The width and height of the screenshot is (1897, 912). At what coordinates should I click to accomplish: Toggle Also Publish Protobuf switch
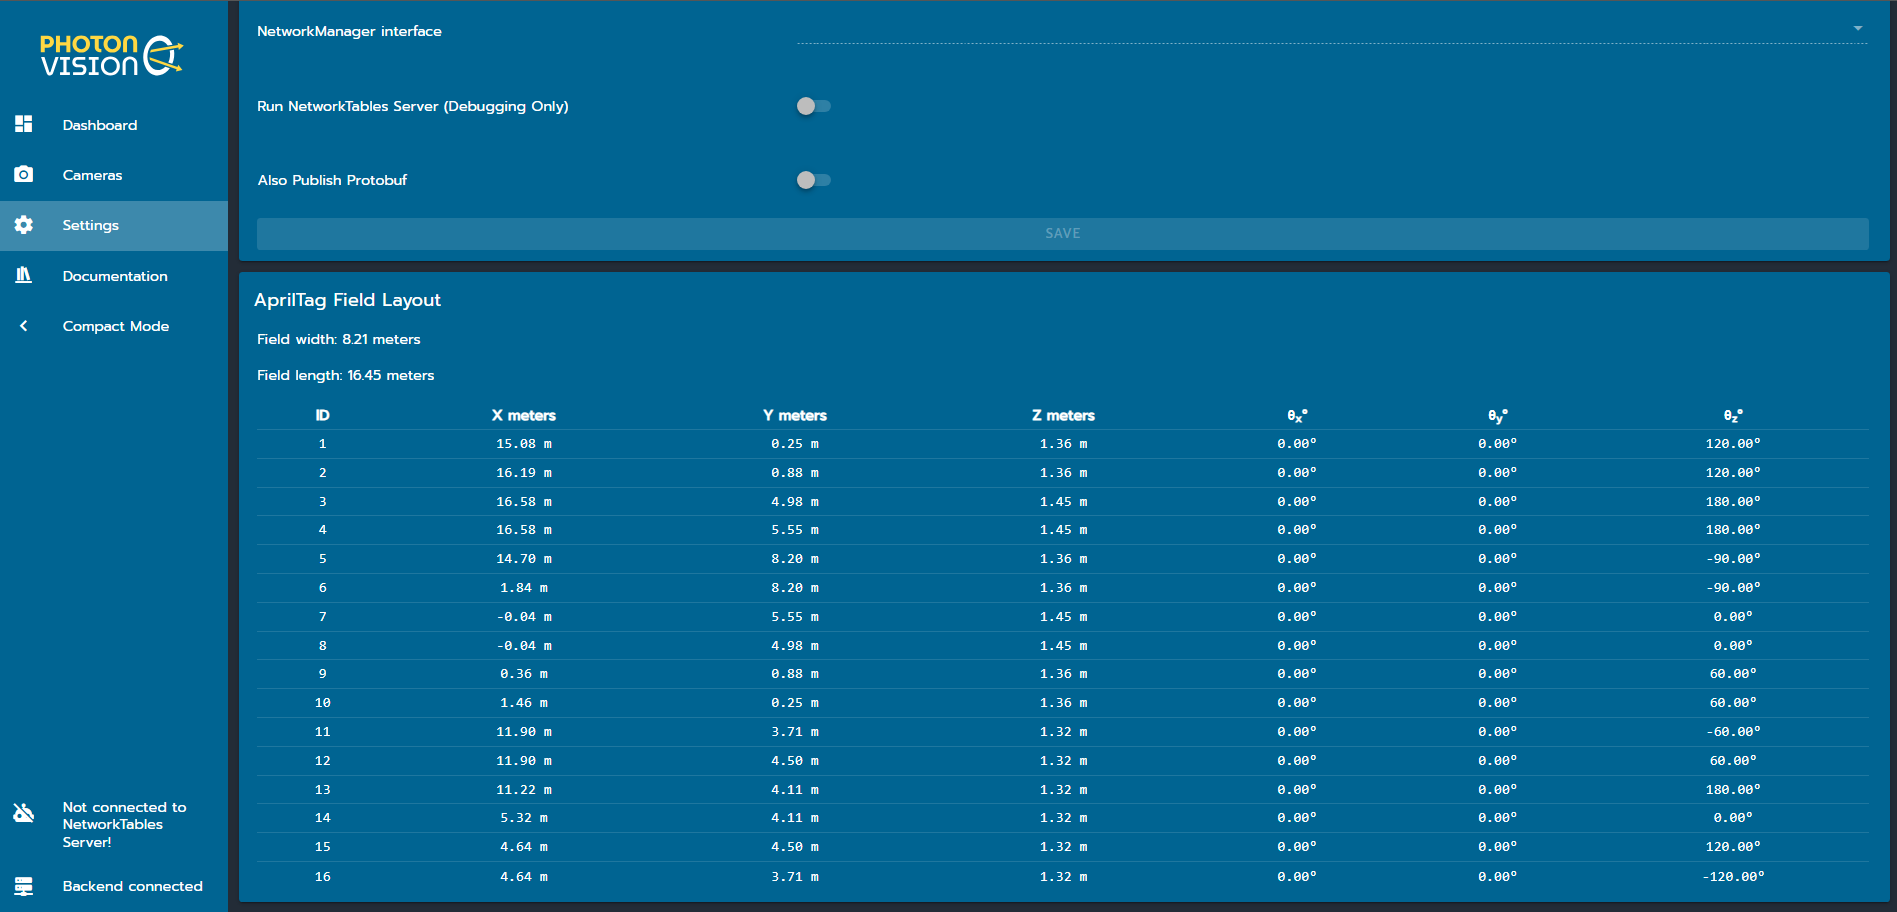coord(813,180)
